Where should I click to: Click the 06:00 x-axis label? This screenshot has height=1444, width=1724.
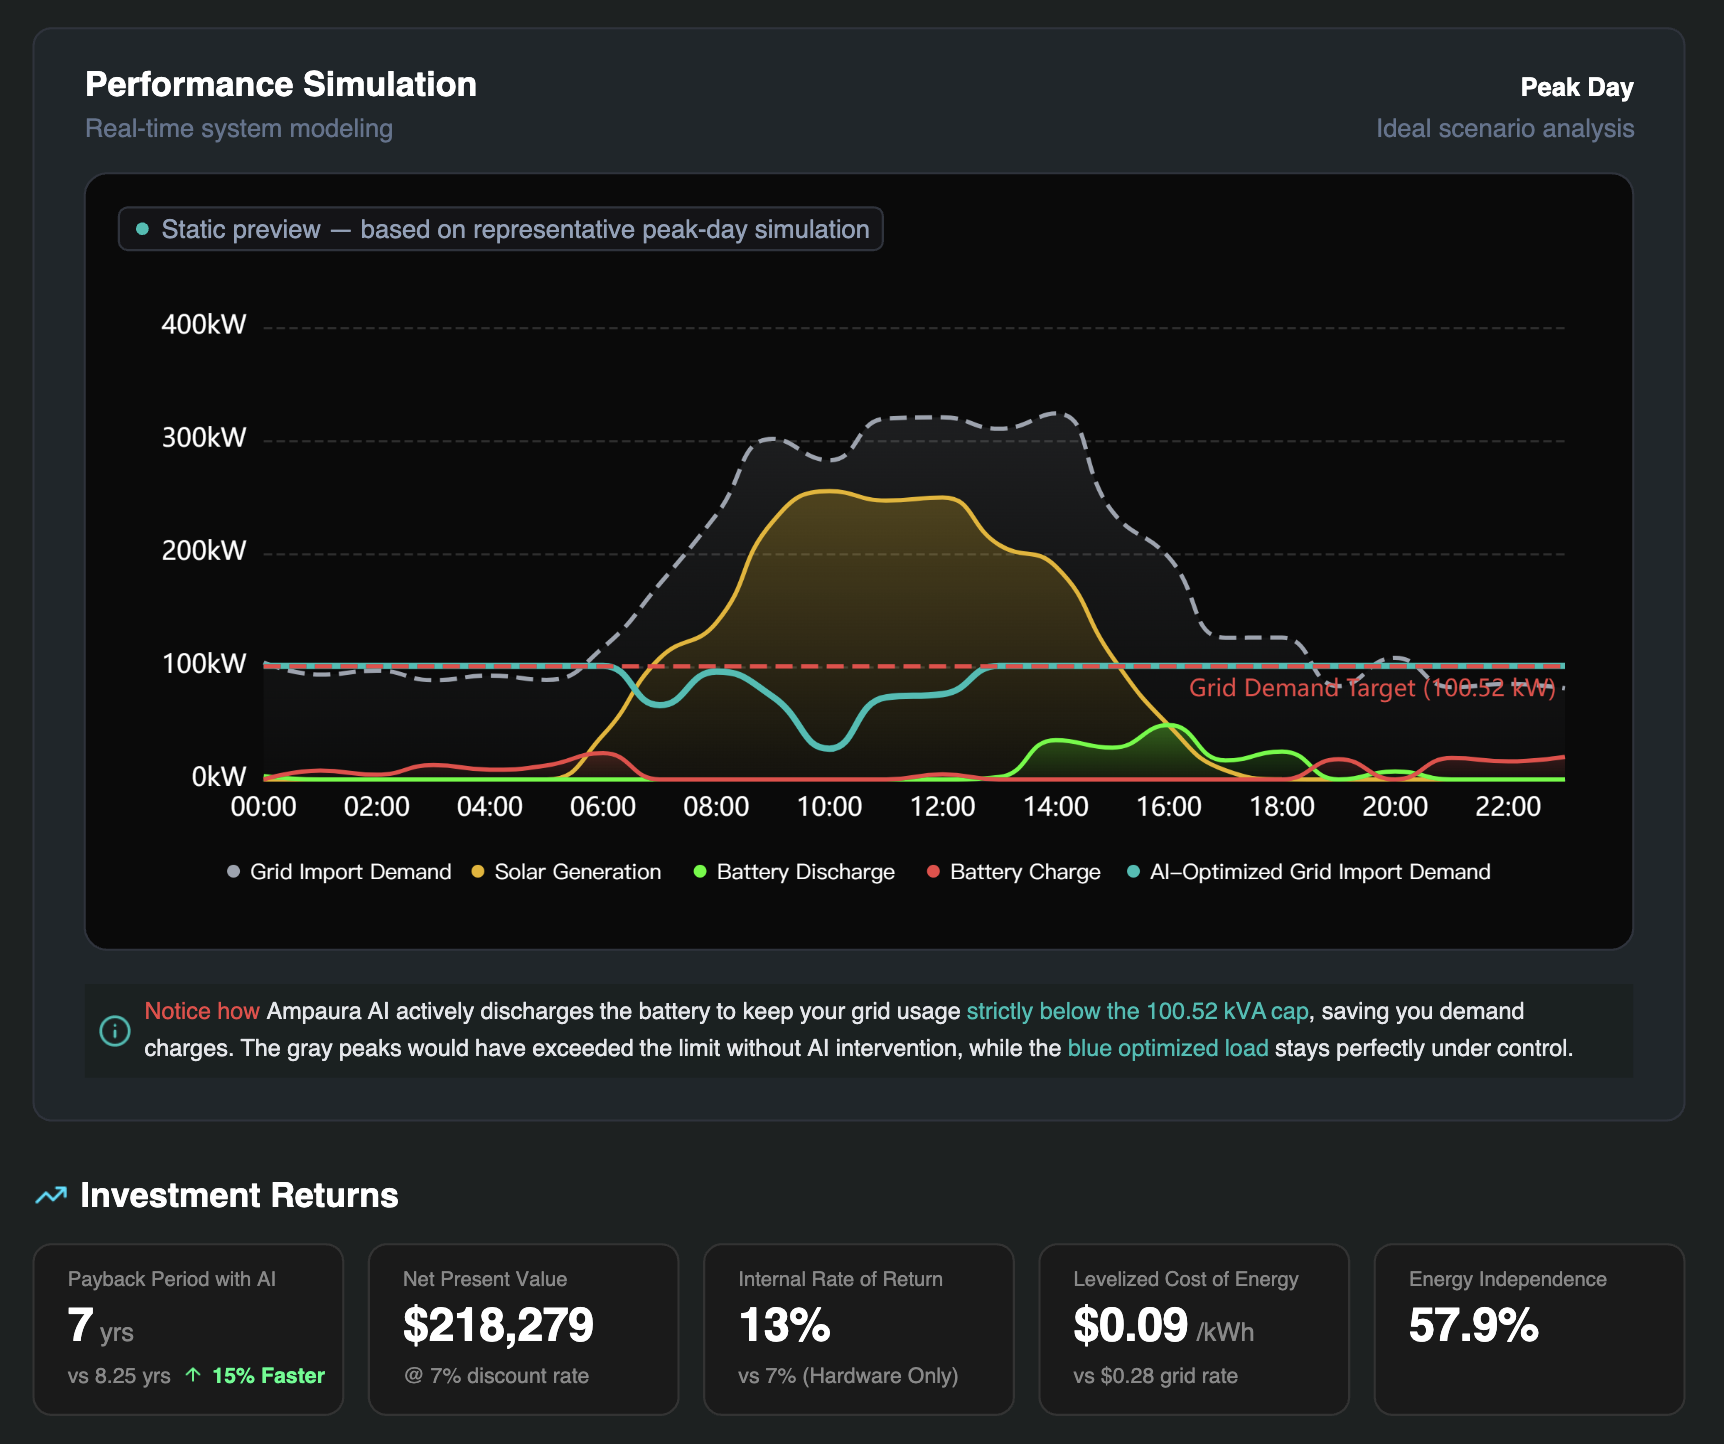pos(603,807)
